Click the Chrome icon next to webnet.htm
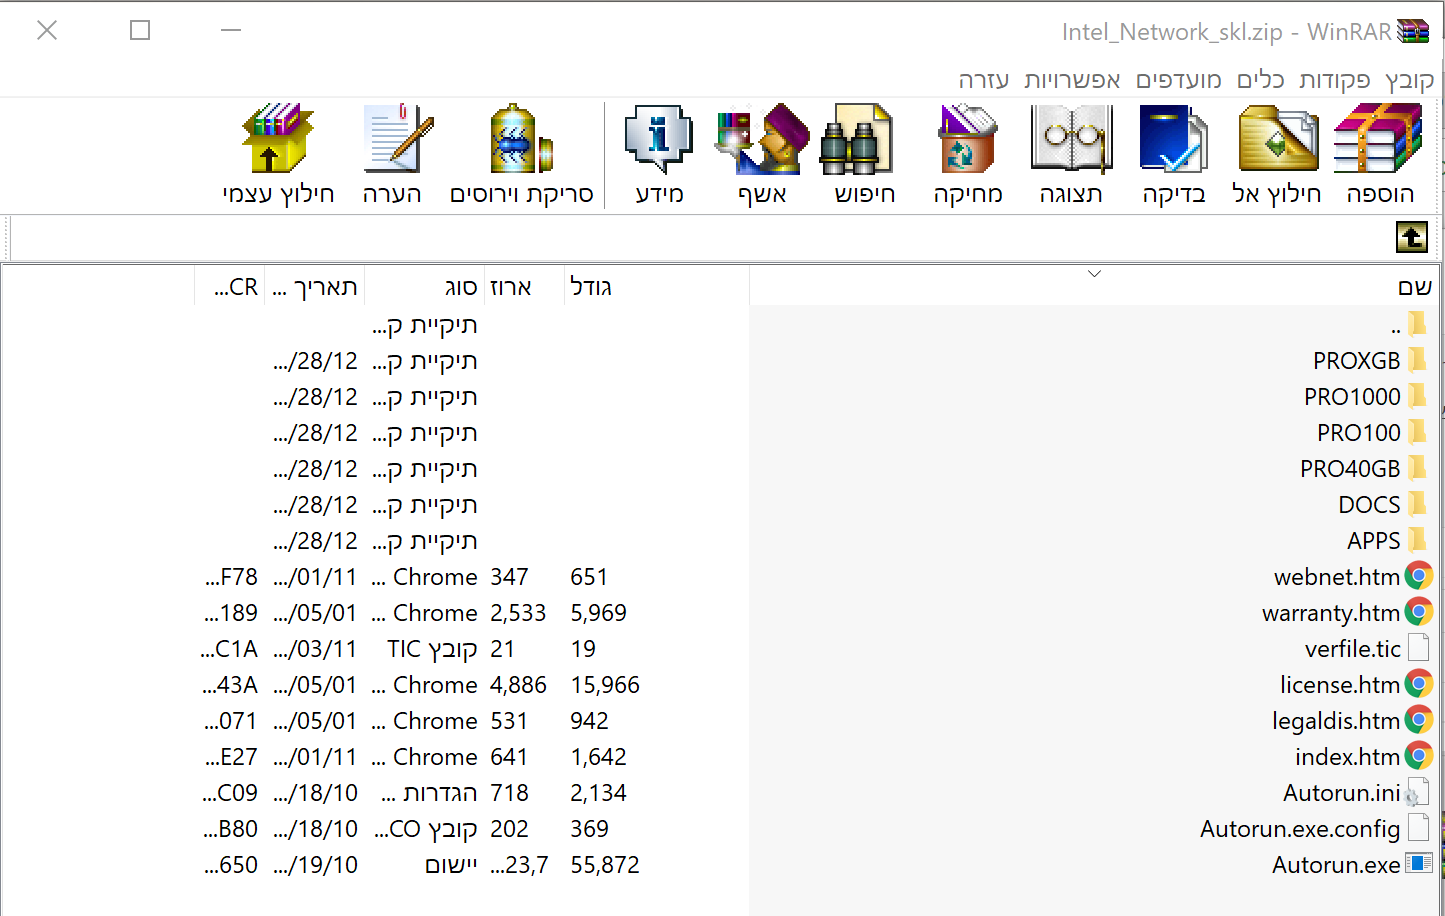1445x916 pixels. [1419, 576]
